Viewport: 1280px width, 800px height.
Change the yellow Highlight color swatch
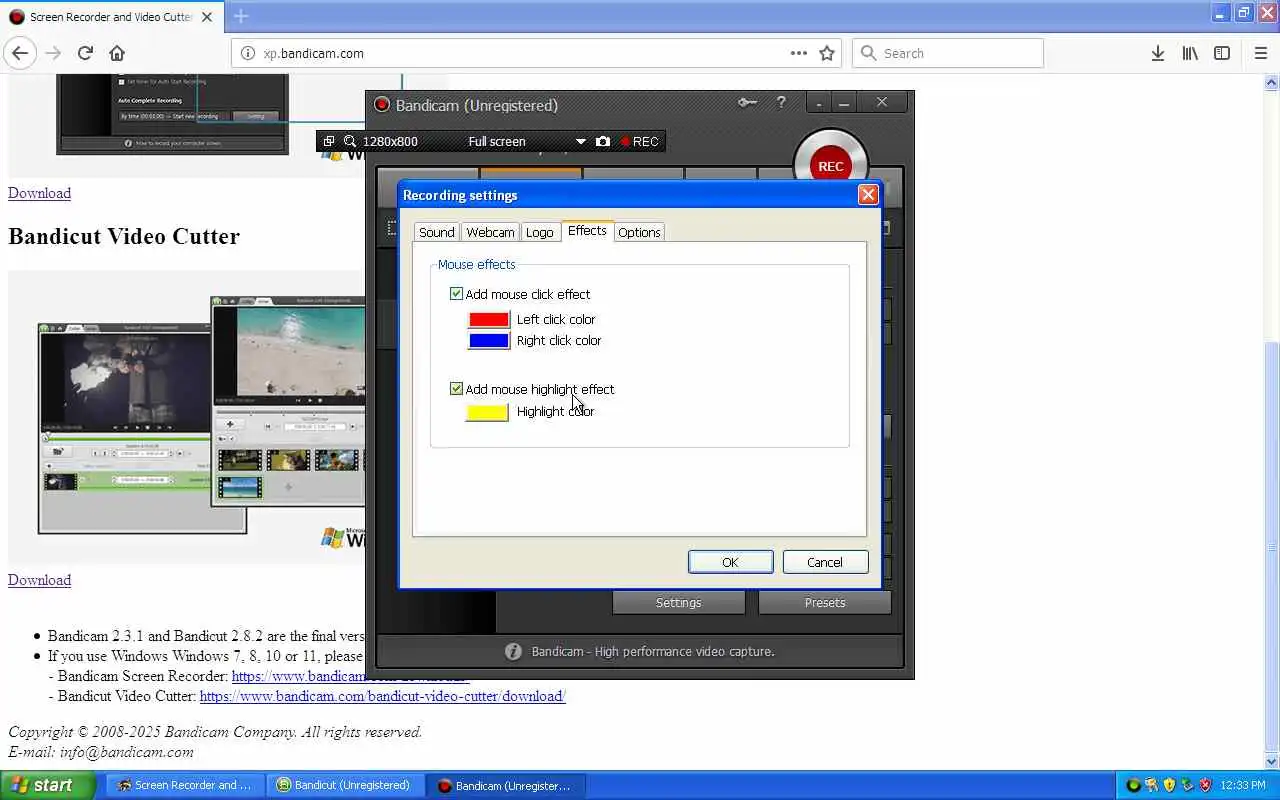487,412
